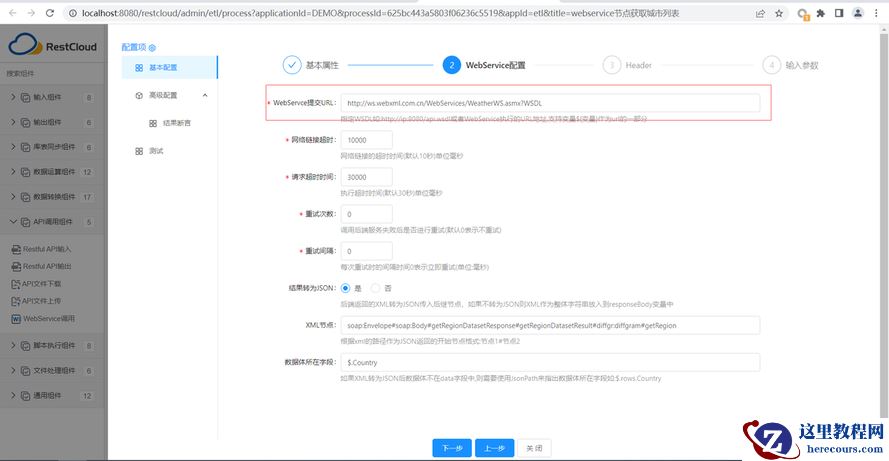The width and height of the screenshot is (889, 461).
Task: Click the 重试次数 input field
Action: [x=366, y=214]
